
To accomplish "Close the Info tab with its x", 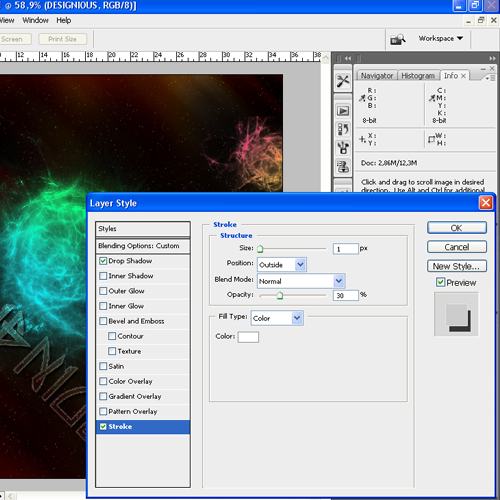I will tap(463, 76).
